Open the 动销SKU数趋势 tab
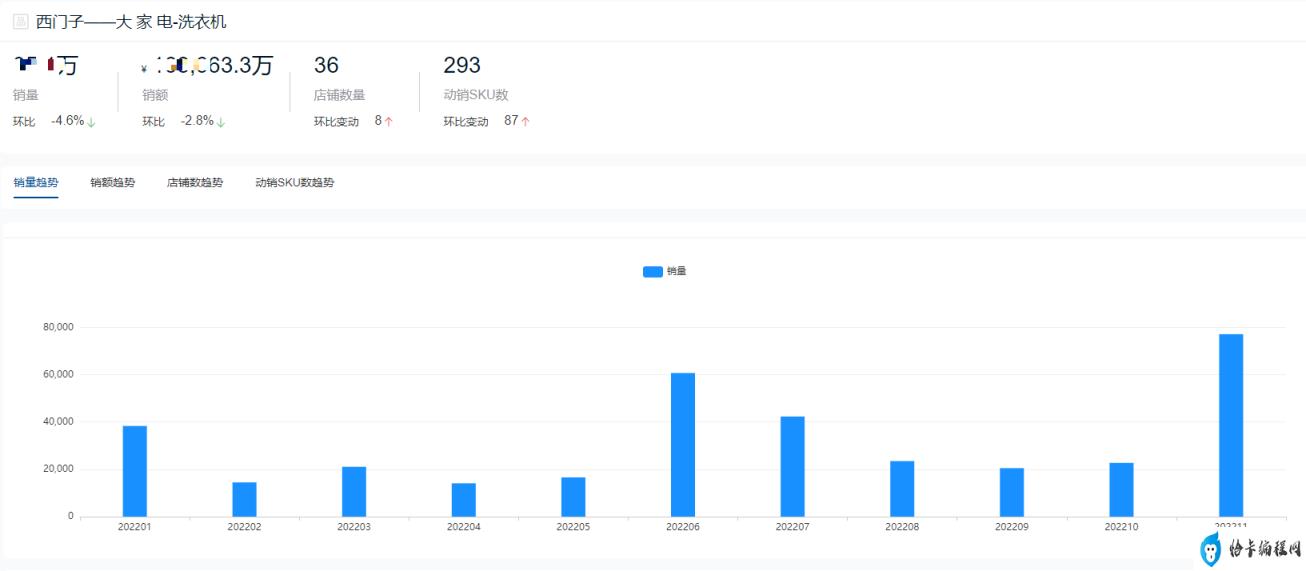The height and width of the screenshot is (571, 1306). [x=295, y=182]
